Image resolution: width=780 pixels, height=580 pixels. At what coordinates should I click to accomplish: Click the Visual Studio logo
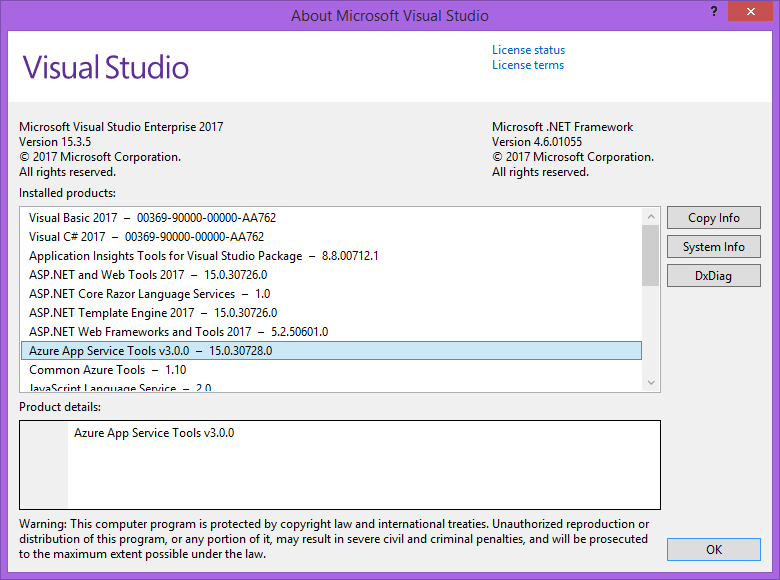tap(105, 67)
